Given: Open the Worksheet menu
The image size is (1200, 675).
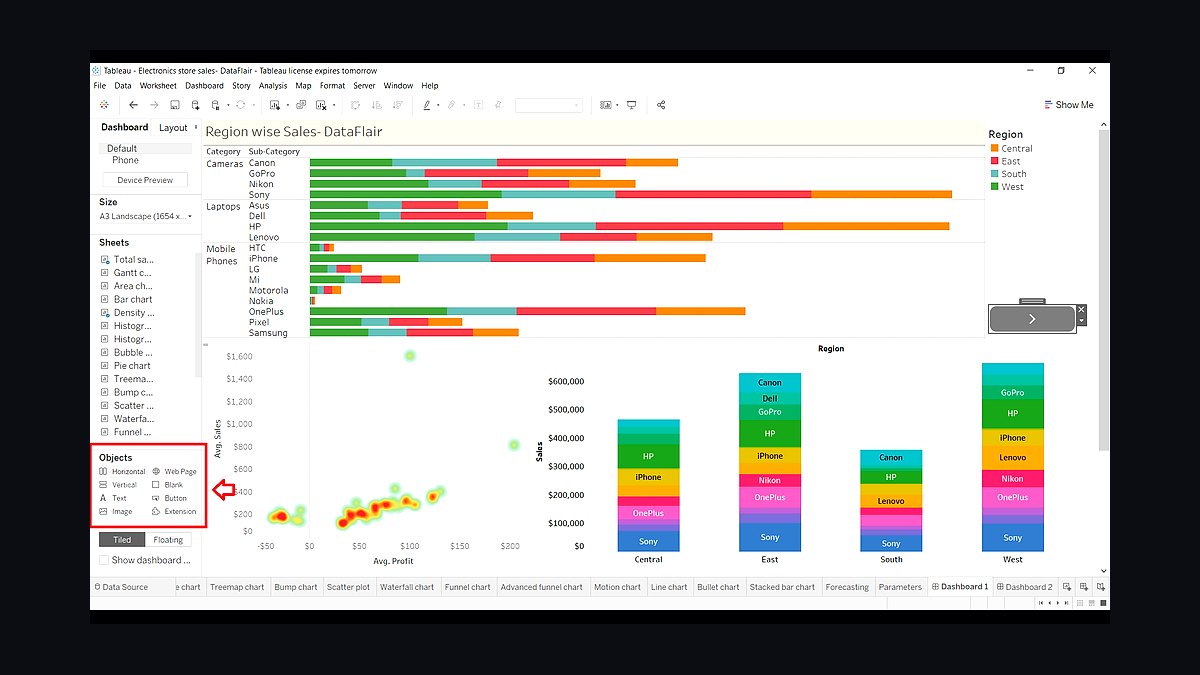Looking at the screenshot, I should coord(158,86).
